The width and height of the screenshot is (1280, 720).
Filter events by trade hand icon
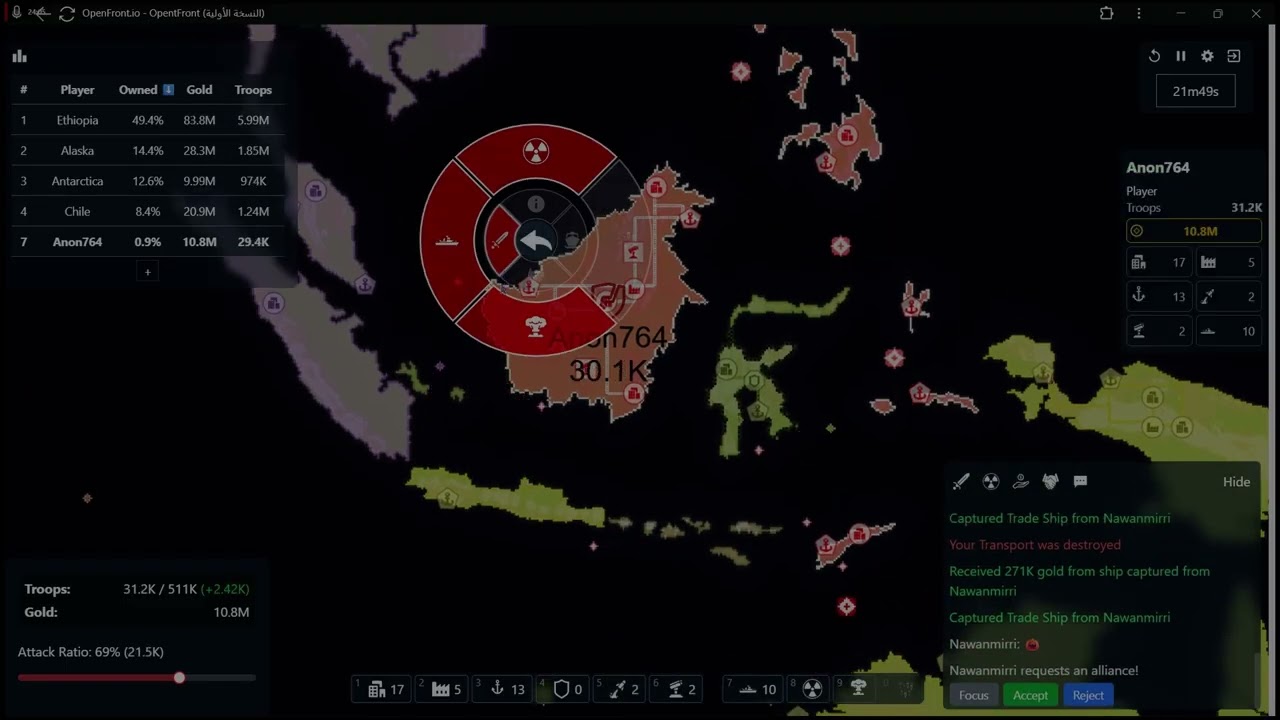(x=1021, y=481)
